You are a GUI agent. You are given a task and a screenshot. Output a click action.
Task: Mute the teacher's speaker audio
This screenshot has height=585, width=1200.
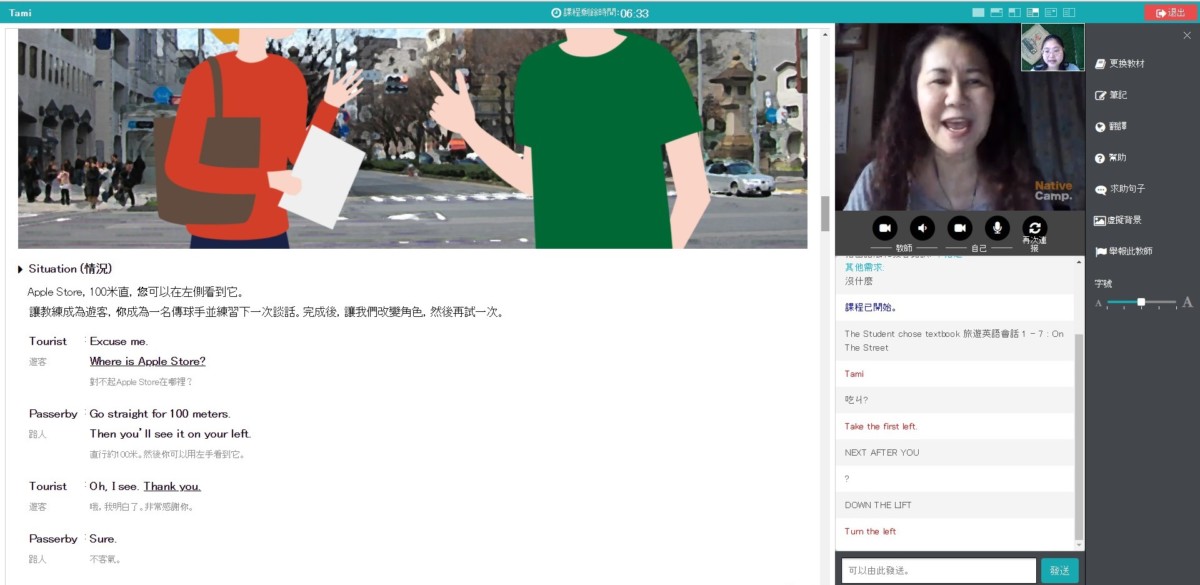922,228
